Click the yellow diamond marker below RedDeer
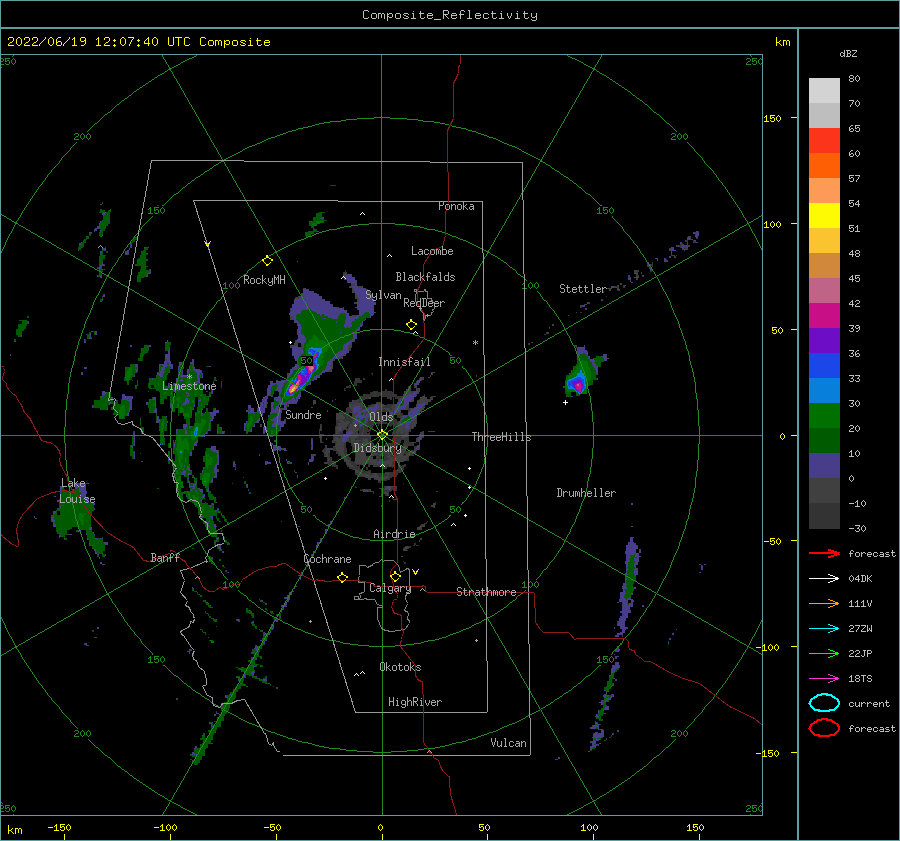The width and height of the screenshot is (900, 841). point(411,325)
